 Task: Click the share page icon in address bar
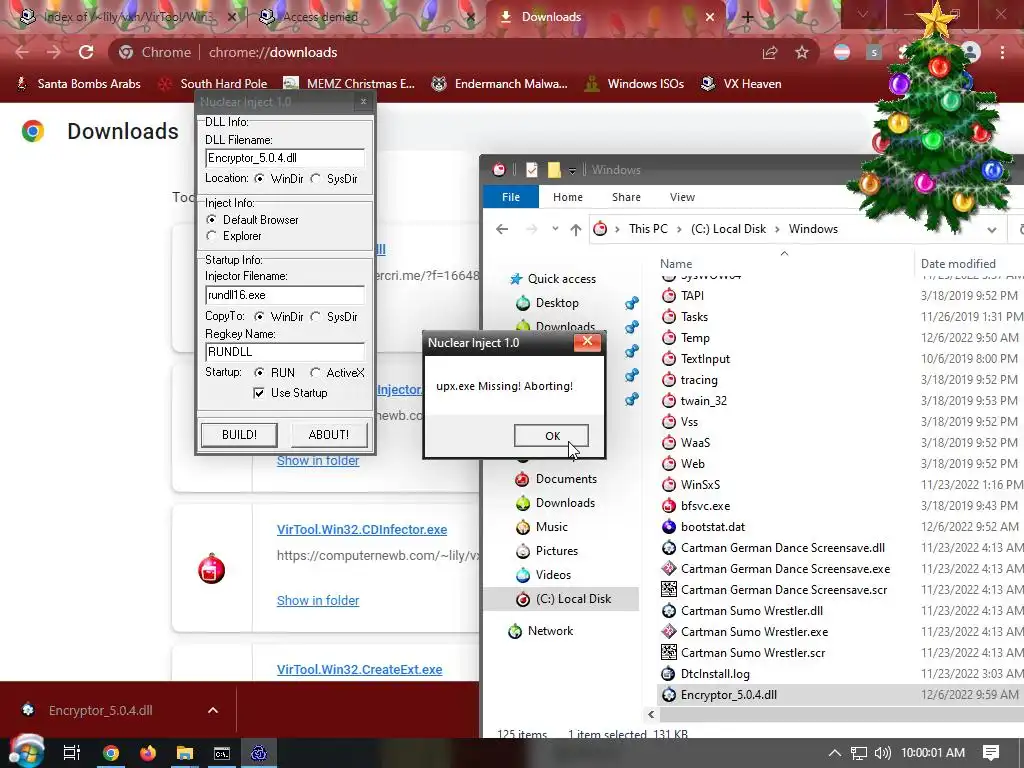click(x=770, y=52)
